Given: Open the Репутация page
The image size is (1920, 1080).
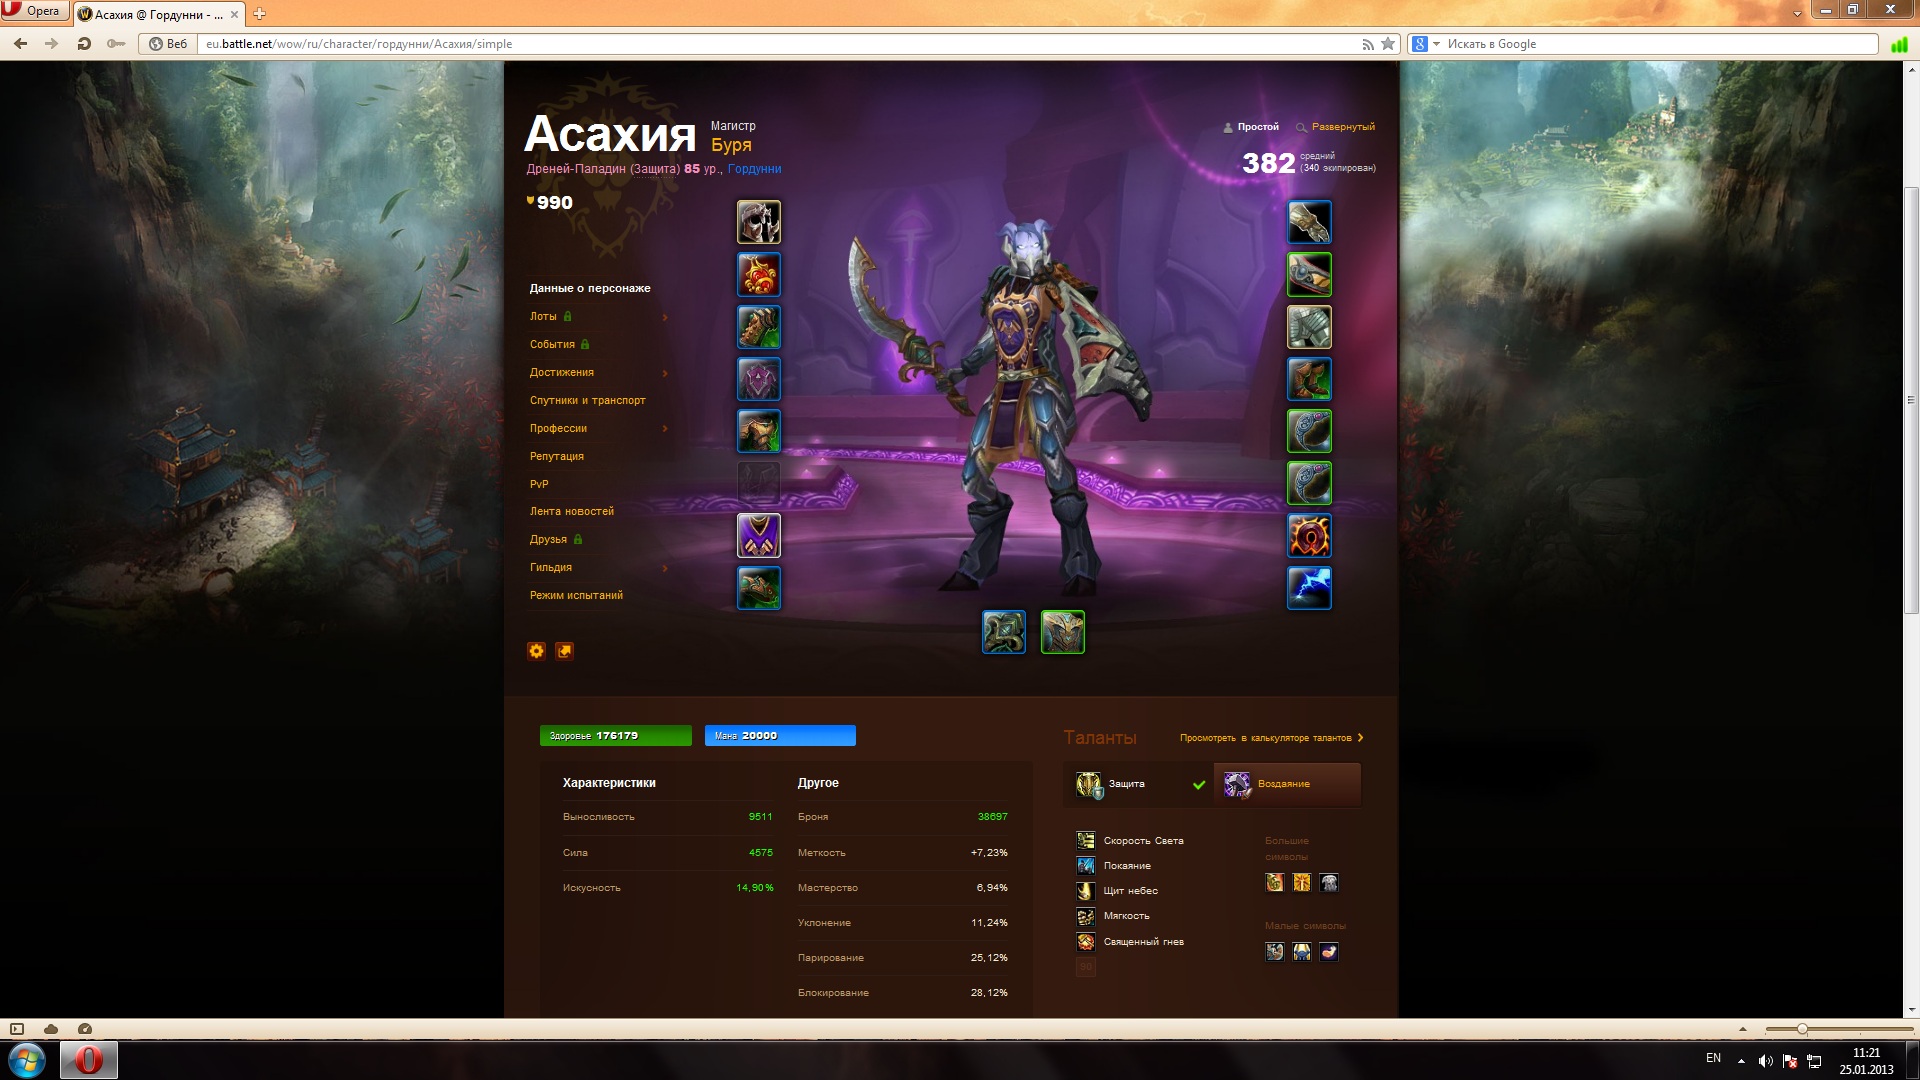Looking at the screenshot, I should [557, 456].
